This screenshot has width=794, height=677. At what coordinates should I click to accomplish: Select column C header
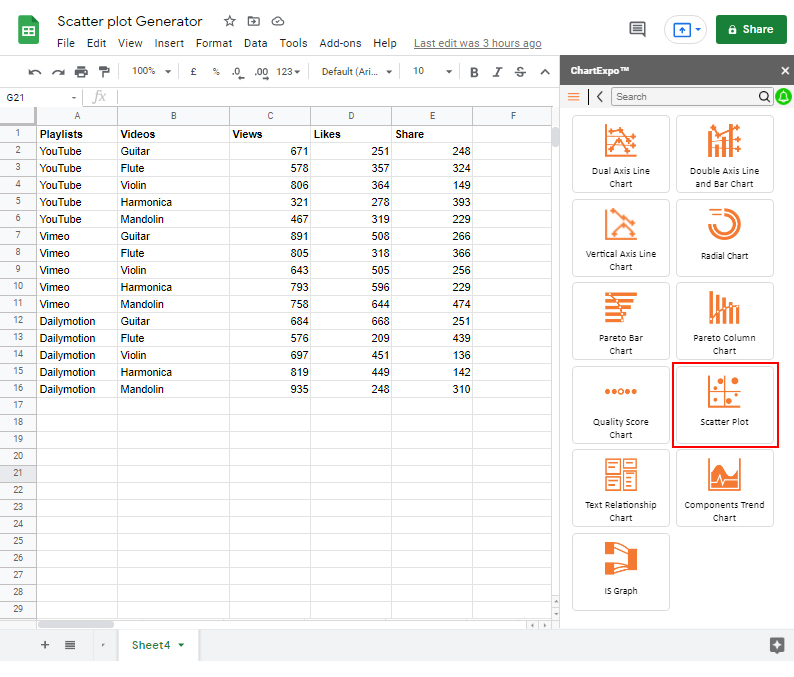pos(270,116)
